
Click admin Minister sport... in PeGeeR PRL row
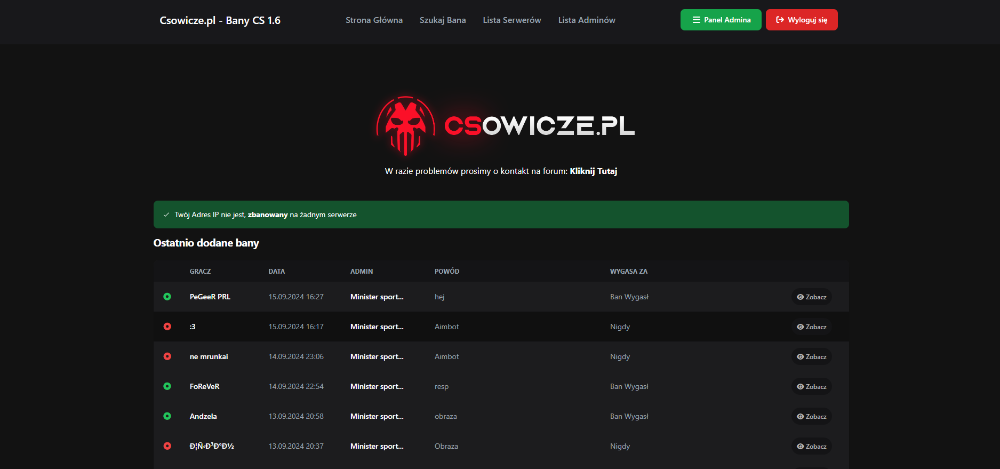[x=377, y=297]
